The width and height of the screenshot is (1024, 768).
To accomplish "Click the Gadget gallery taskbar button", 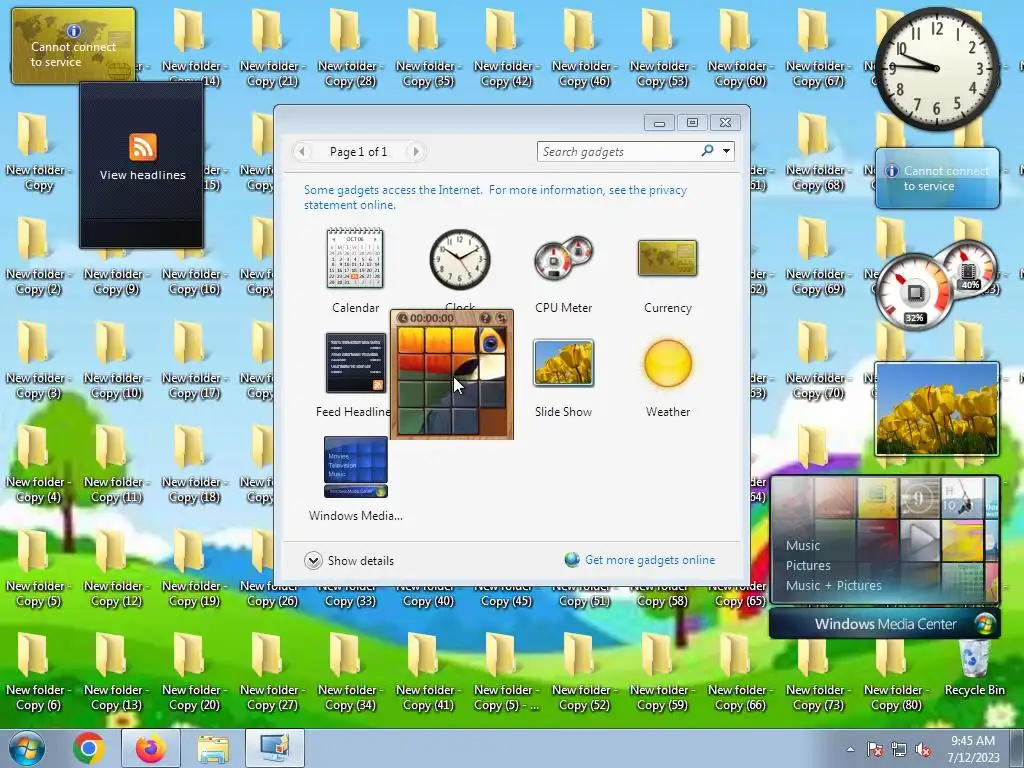I will point(275,748).
